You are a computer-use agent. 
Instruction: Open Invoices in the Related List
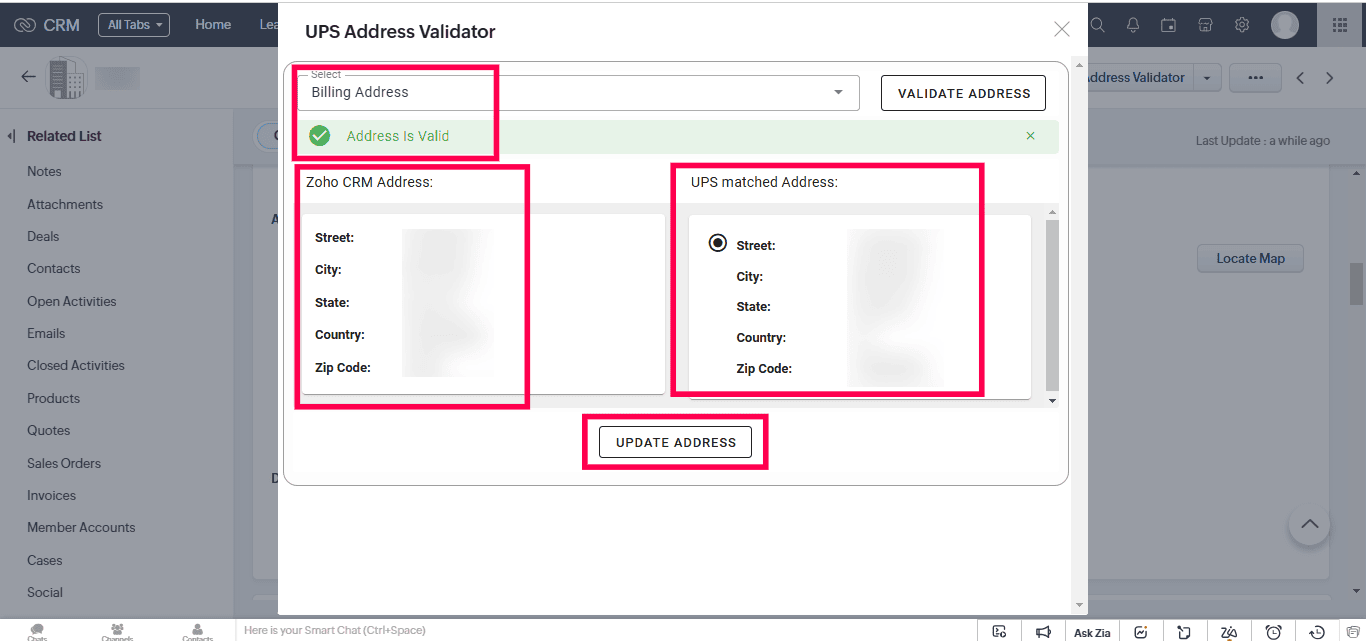52,495
